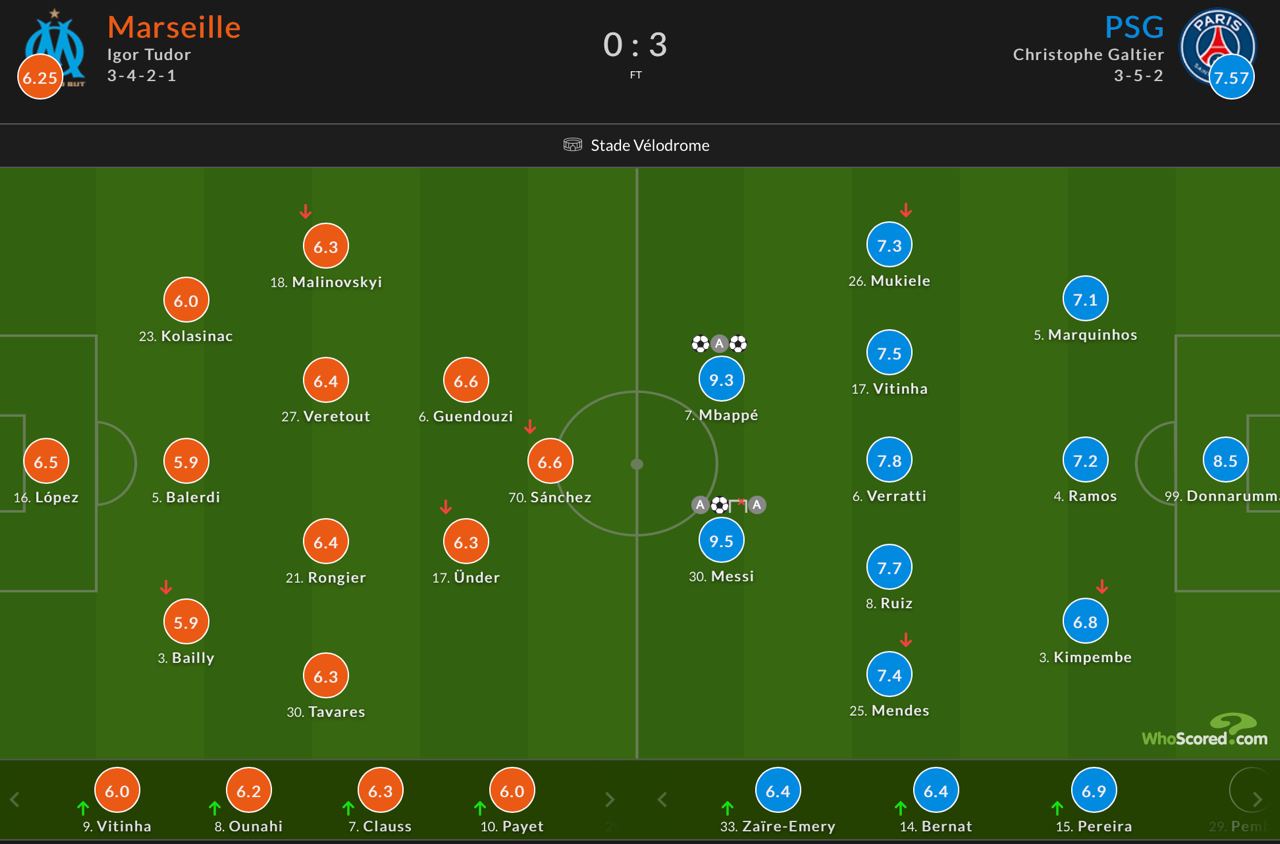
Task: Click the red substituted-off arrow above Malinovskyi
Action: [x=306, y=212]
